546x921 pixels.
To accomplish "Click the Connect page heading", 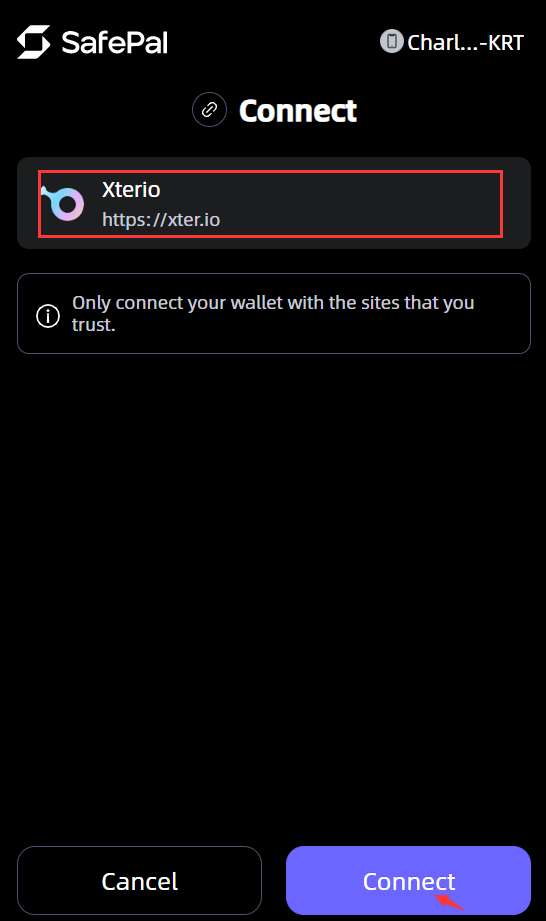I will point(298,110).
